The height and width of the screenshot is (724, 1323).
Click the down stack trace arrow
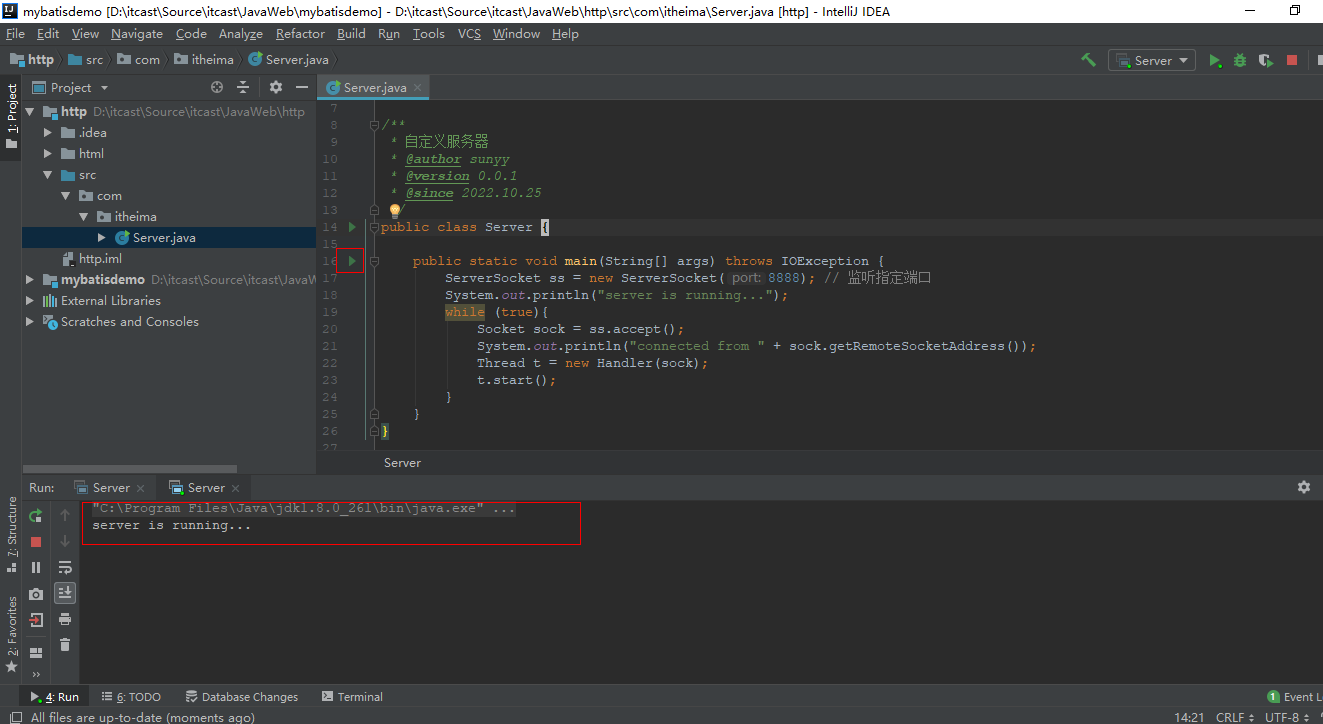coord(65,541)
